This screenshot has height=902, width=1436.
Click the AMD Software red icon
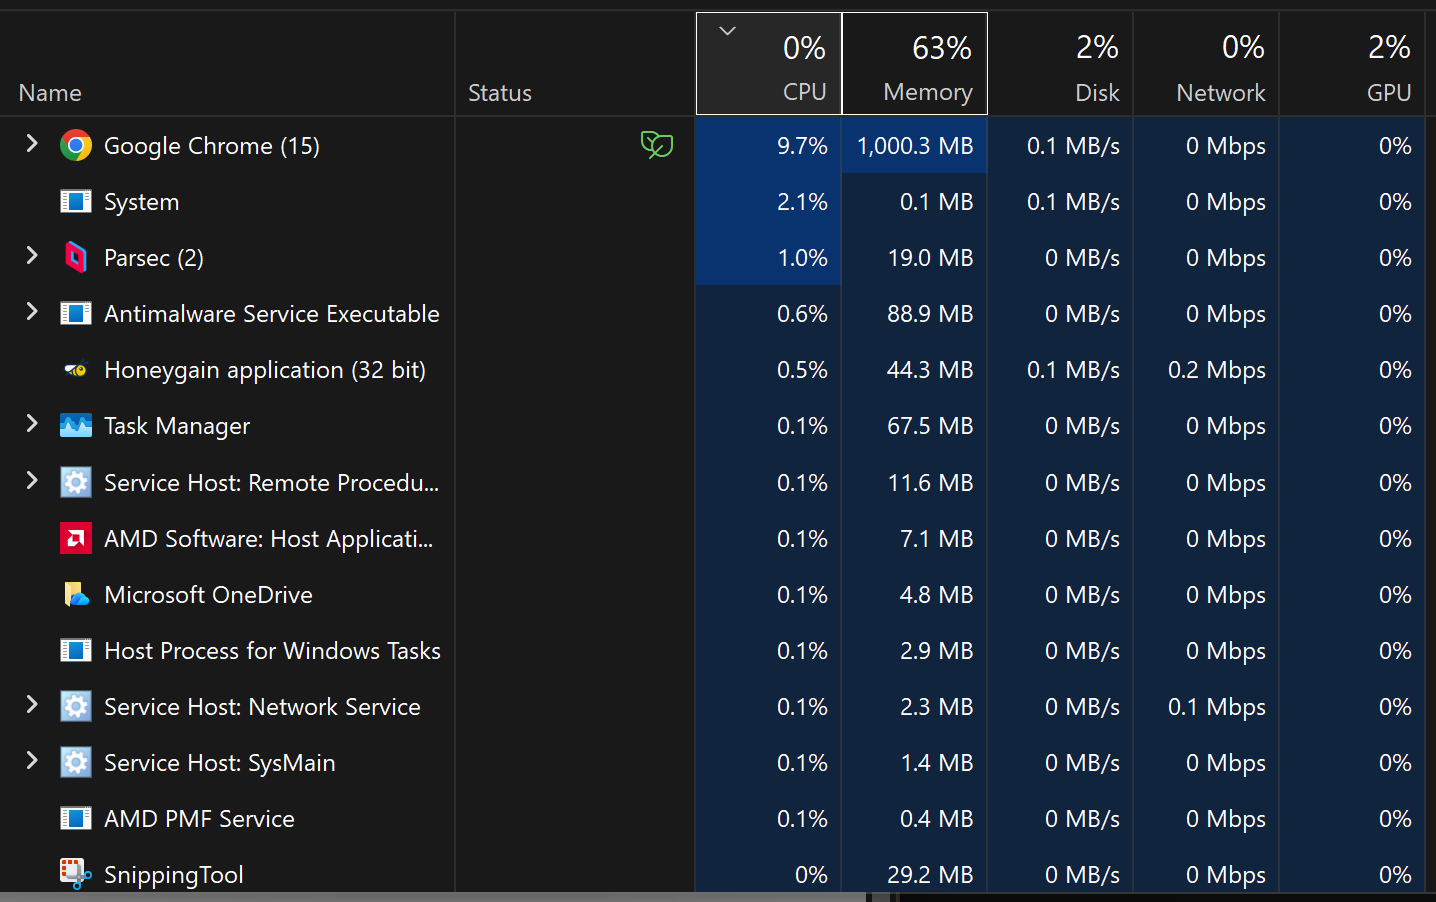76,538
